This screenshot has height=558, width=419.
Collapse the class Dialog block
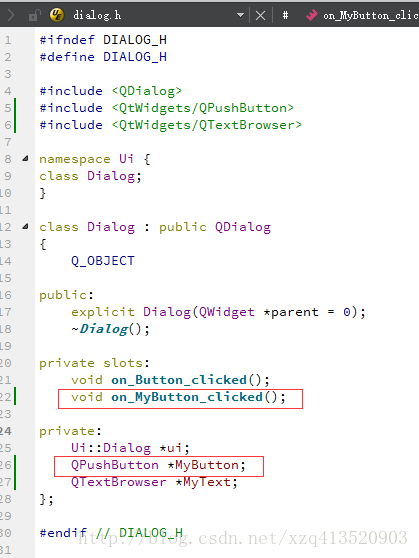(x=25, y=226)
